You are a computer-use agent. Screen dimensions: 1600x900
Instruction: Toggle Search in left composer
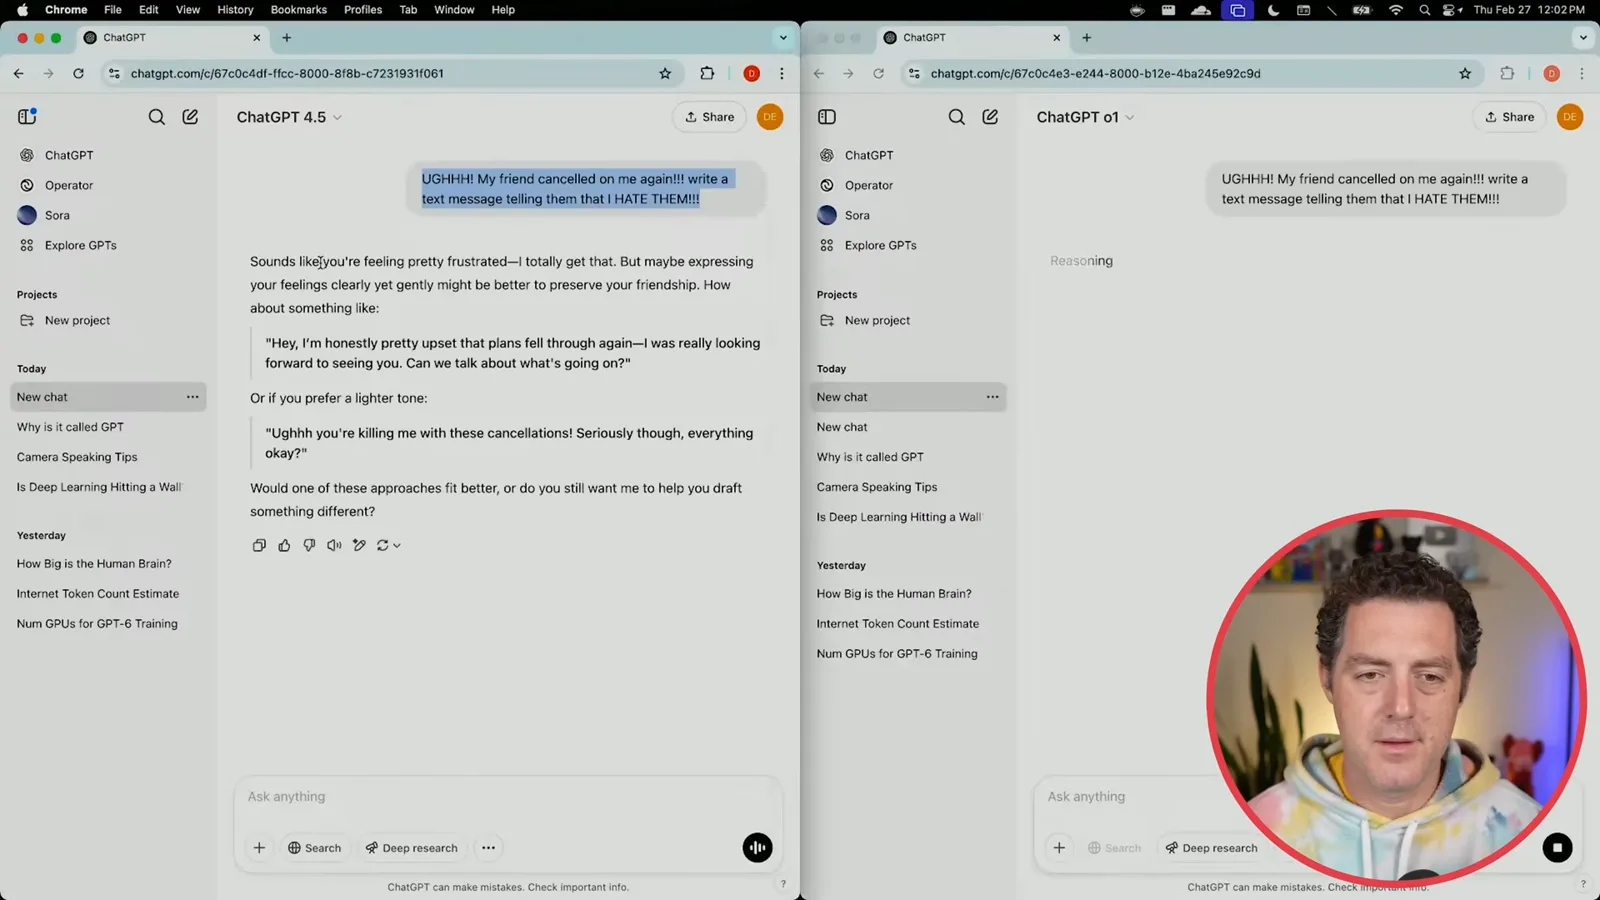click(315, 847)
